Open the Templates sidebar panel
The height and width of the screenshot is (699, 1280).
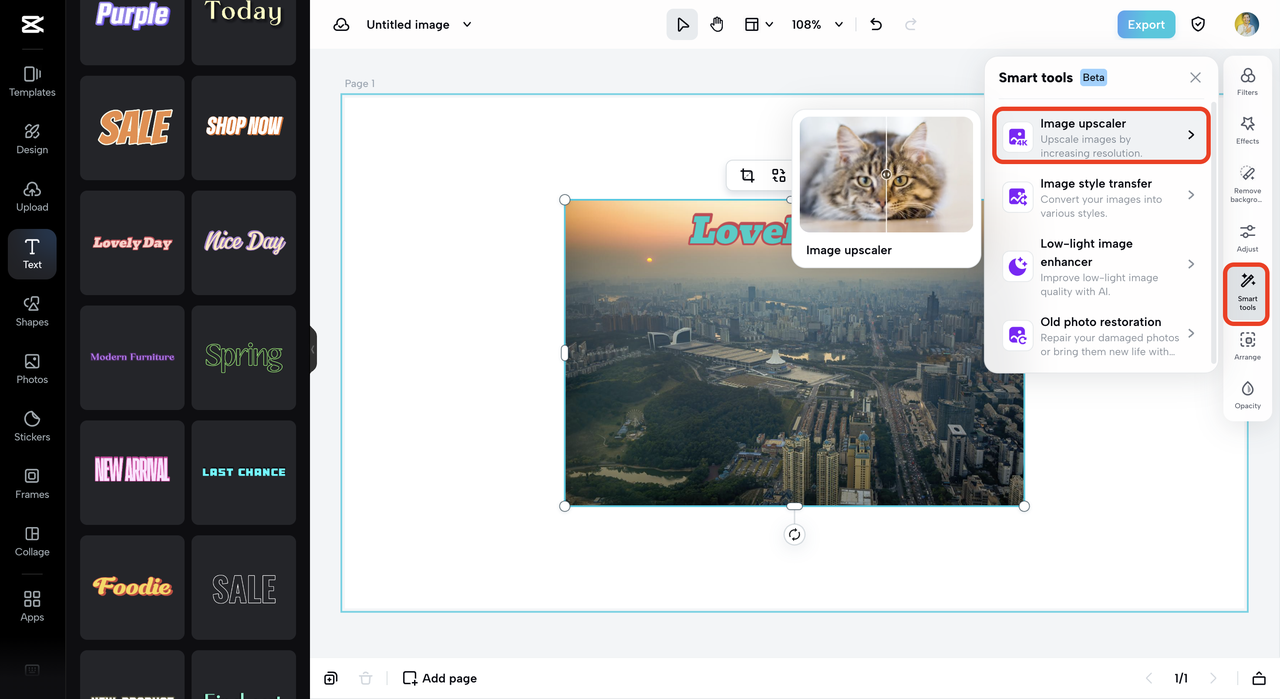pos(32,81)
